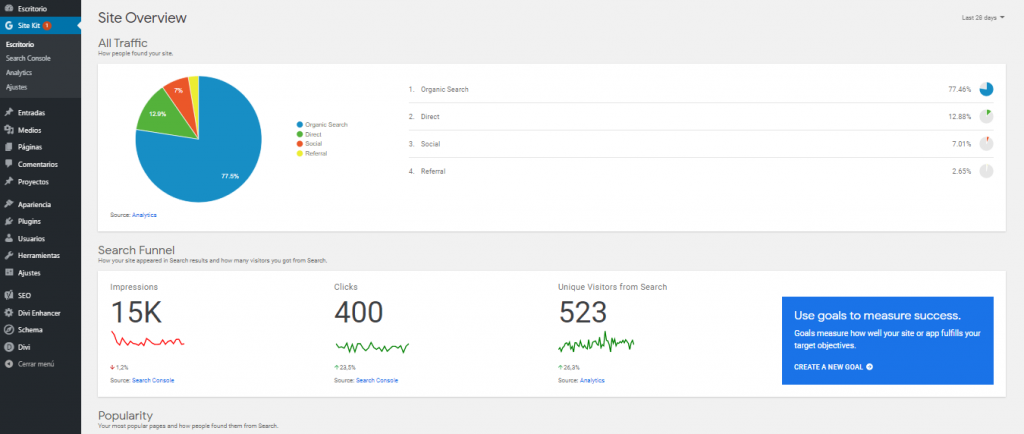Screen dimensions: 1024x434
Task: Open the Last 28 days dropdown
Action: (983, 18)
